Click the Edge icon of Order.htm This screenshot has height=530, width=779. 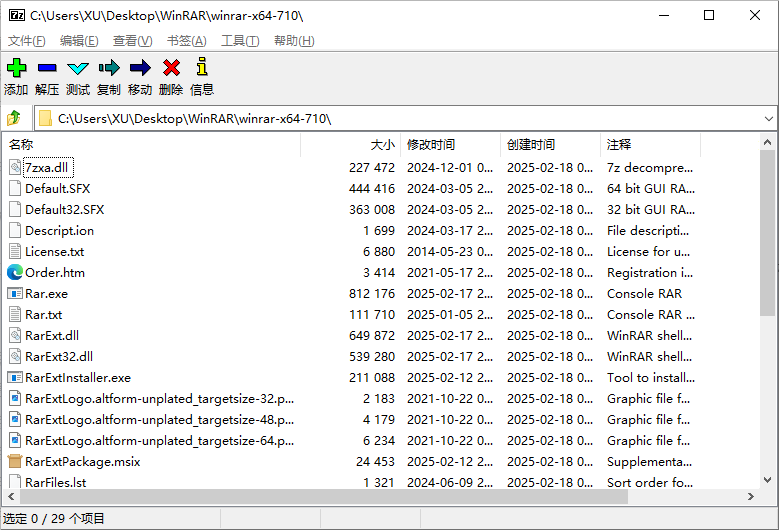click(x=15, y=272)
